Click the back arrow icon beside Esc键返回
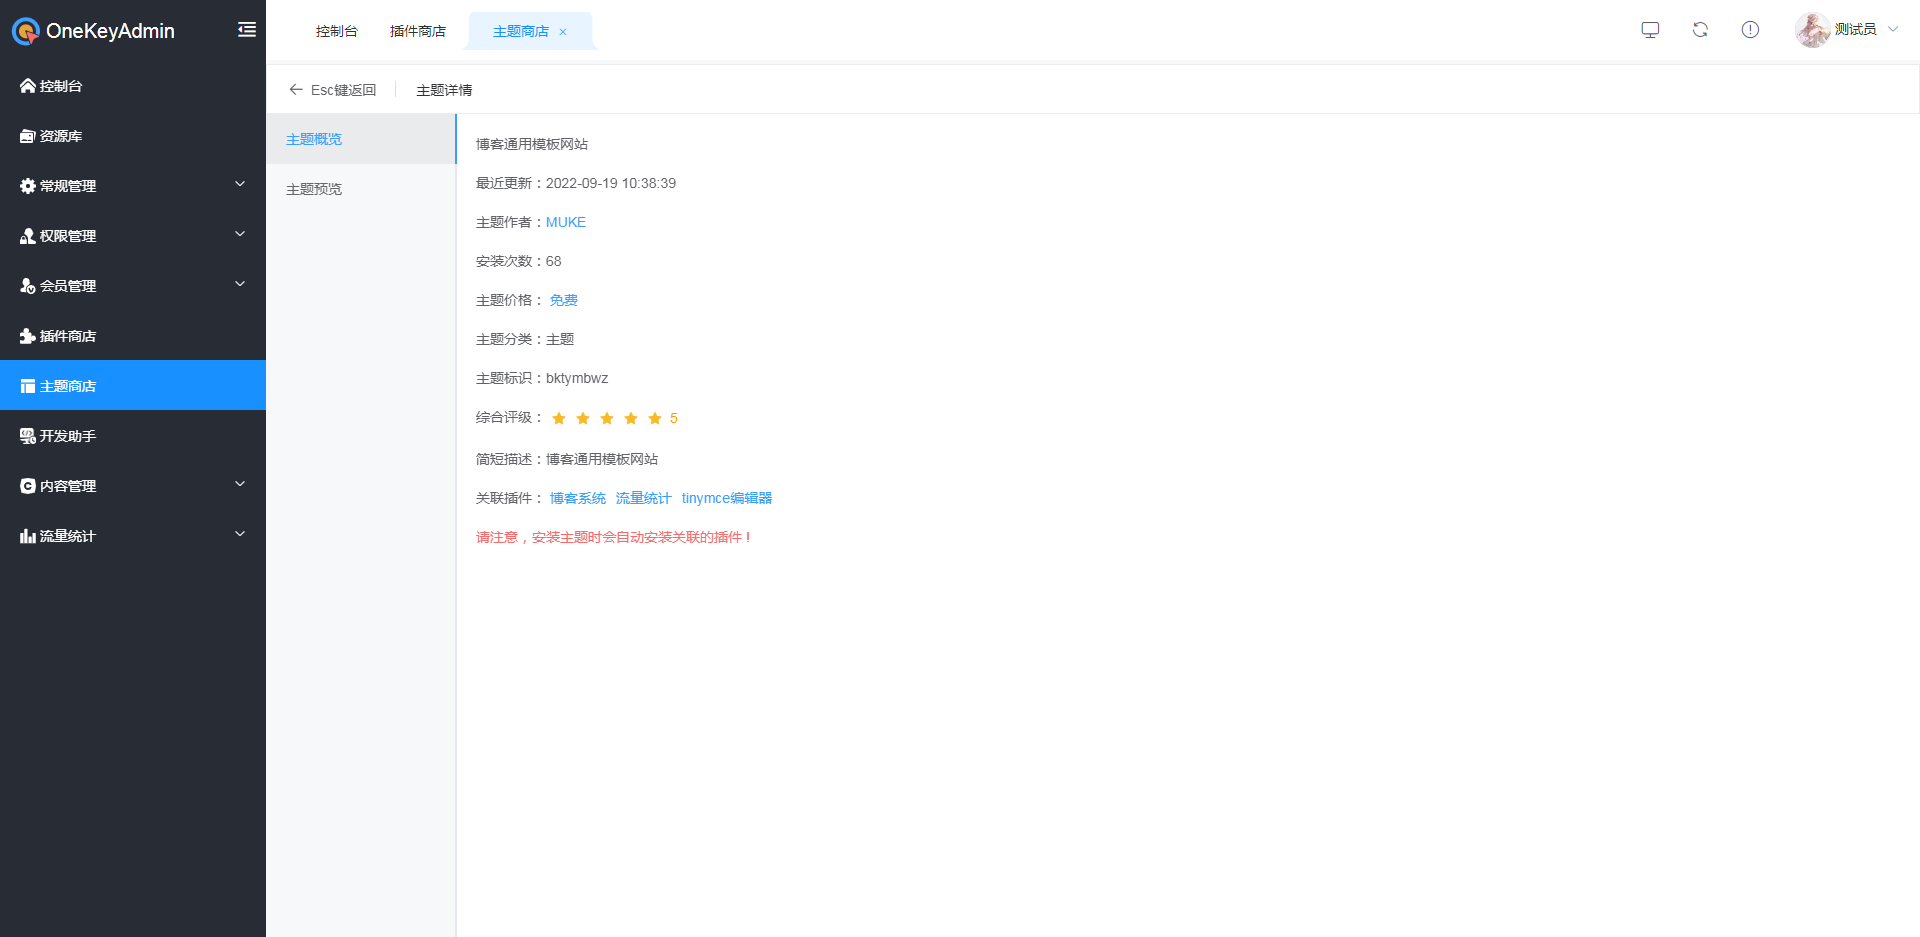Viewport: 1920px width, 937px height. 296,90
